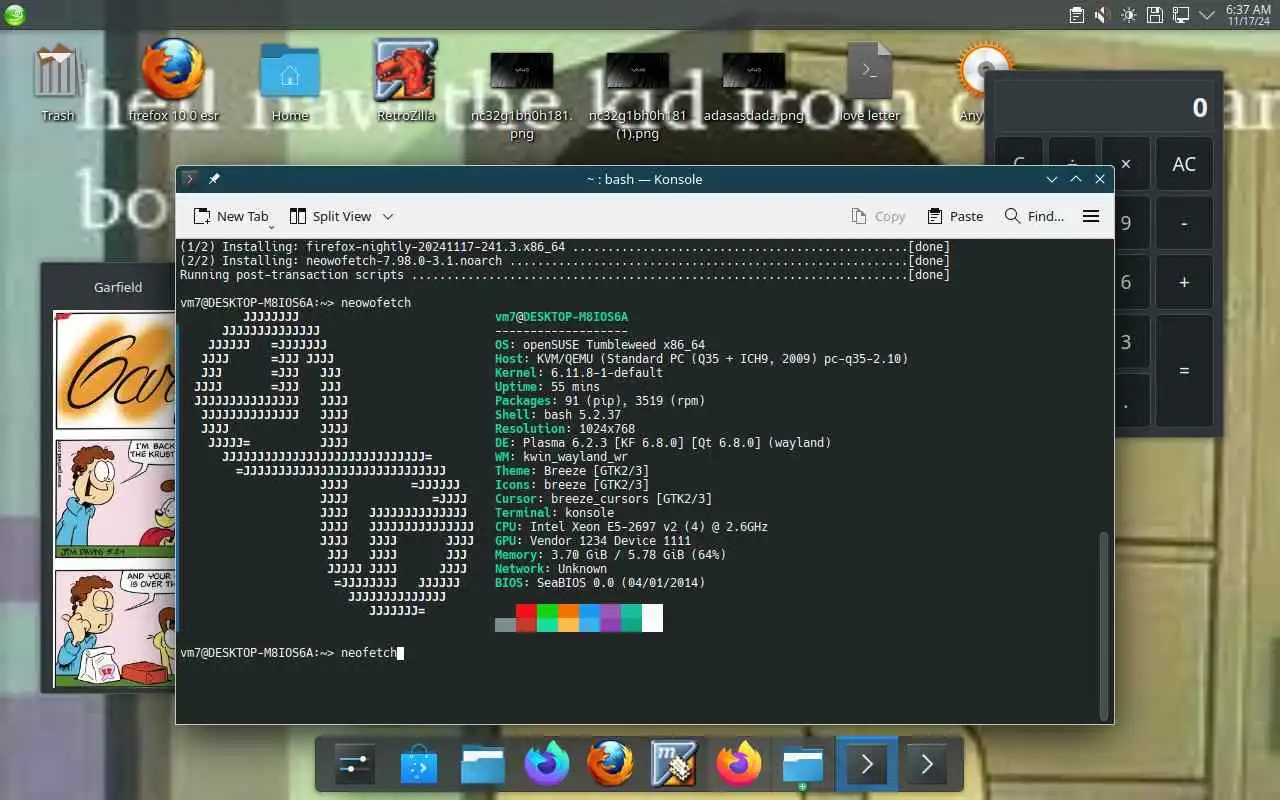1280x800 pixels.
Task: Open Discover software store from dock
Action: (419, 765)
